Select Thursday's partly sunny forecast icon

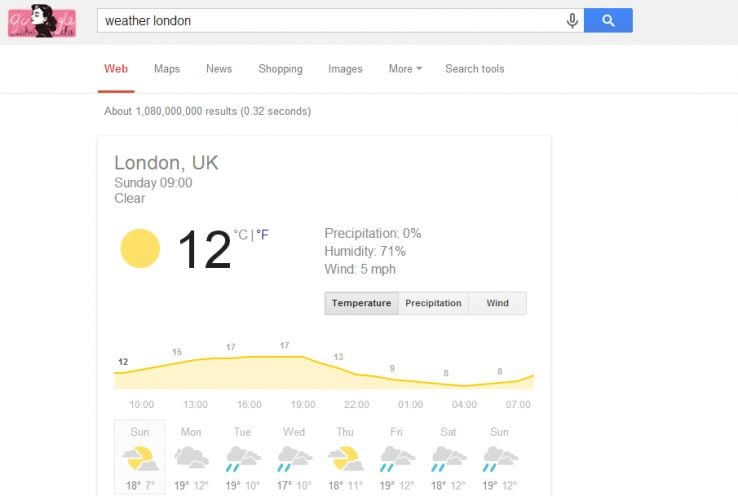pos(344,458)
